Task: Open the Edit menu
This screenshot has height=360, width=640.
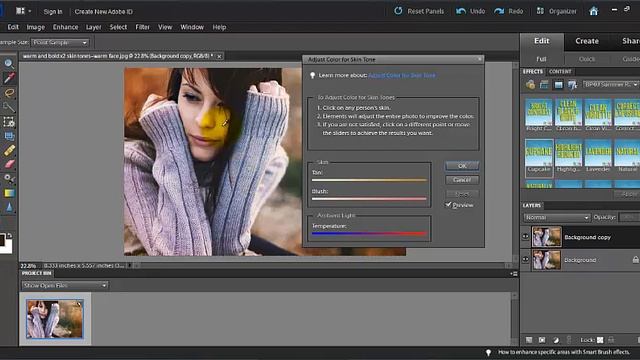Action: pyautogui.click(x=13, y=27)
